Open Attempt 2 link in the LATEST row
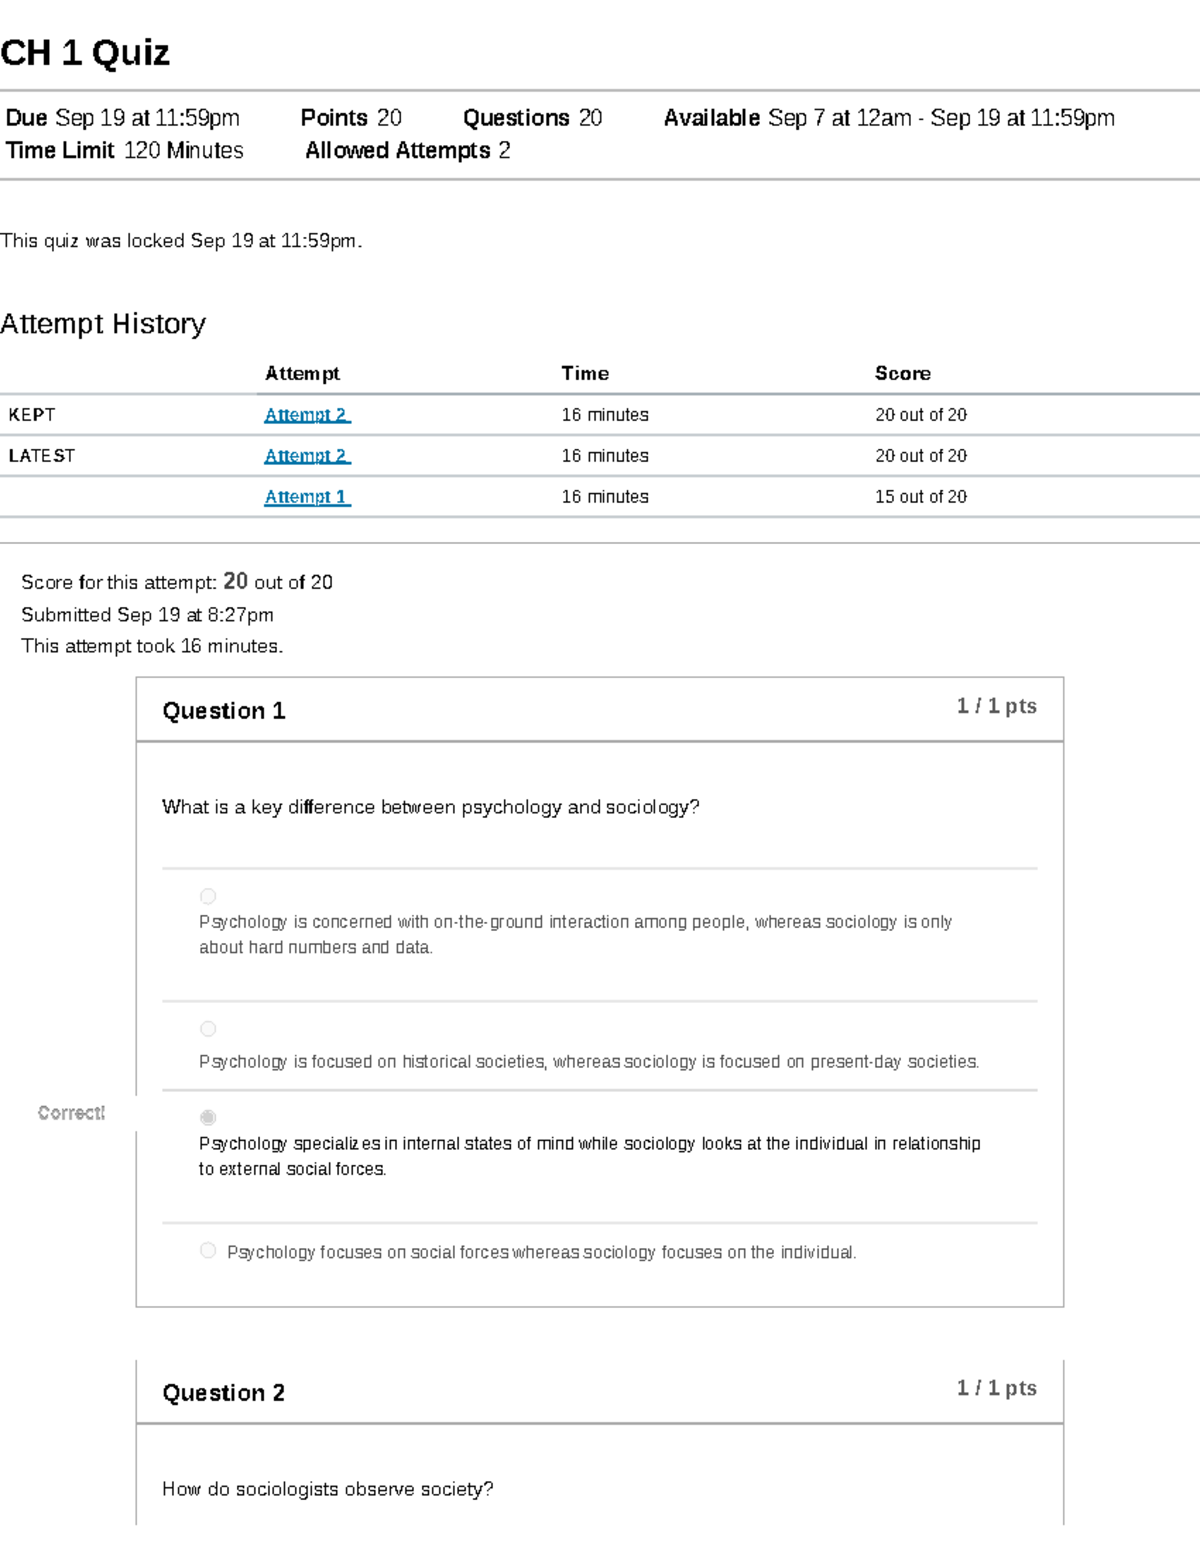 tap(307, 456)
